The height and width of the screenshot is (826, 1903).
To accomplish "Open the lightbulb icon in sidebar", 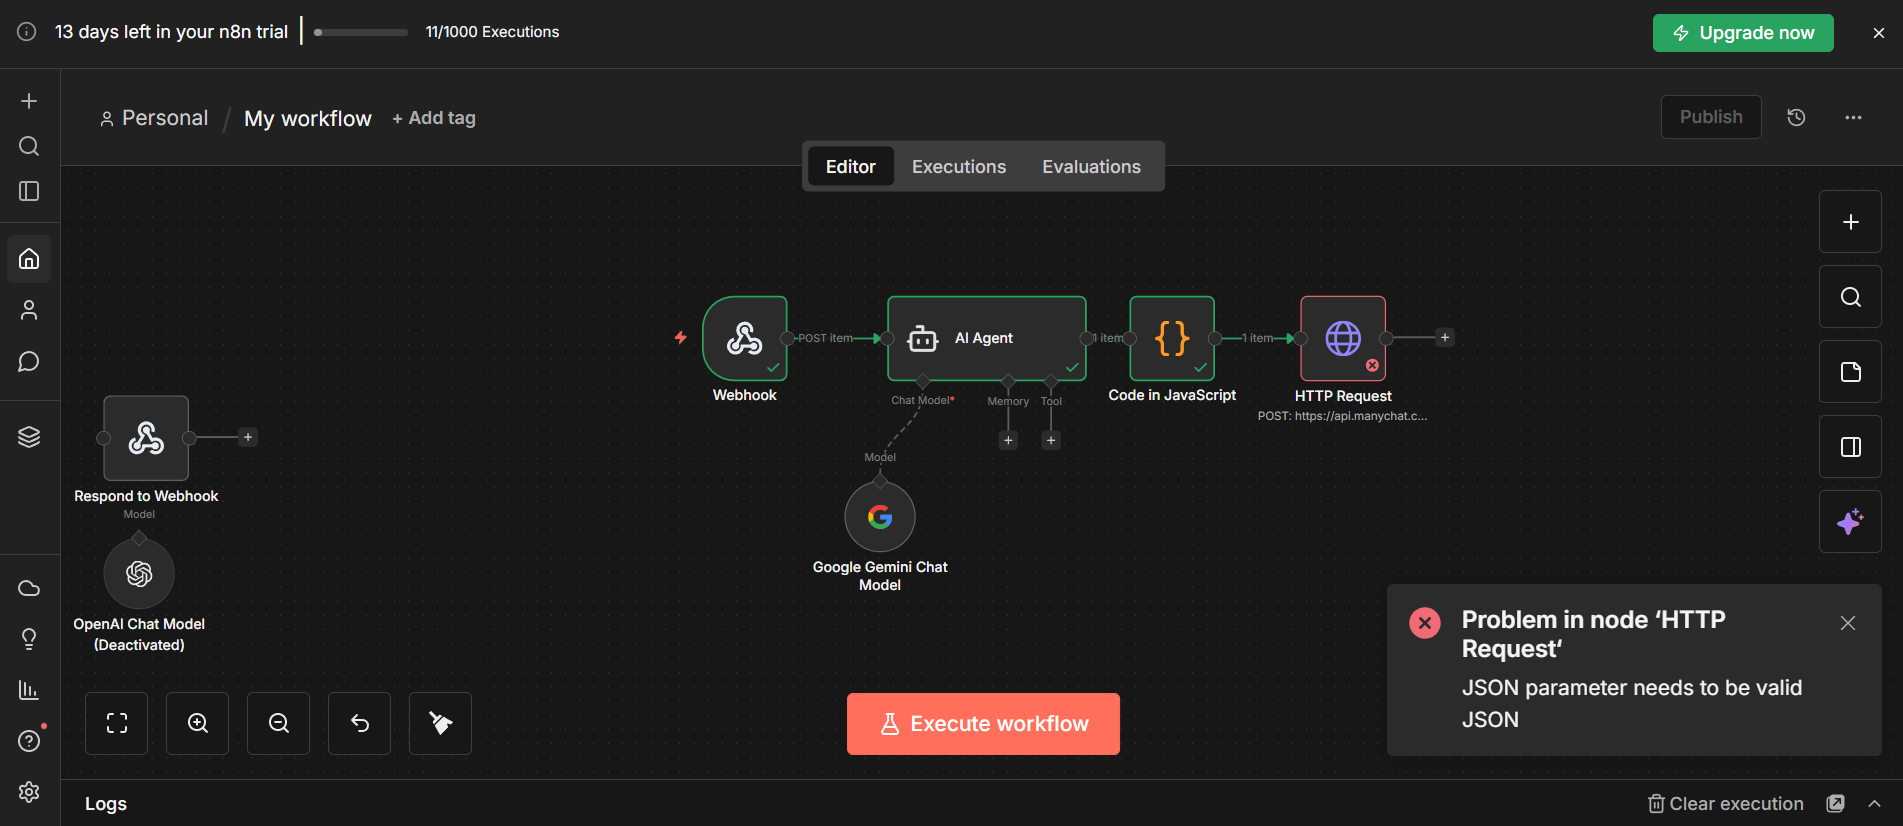I will pos(29,639).
